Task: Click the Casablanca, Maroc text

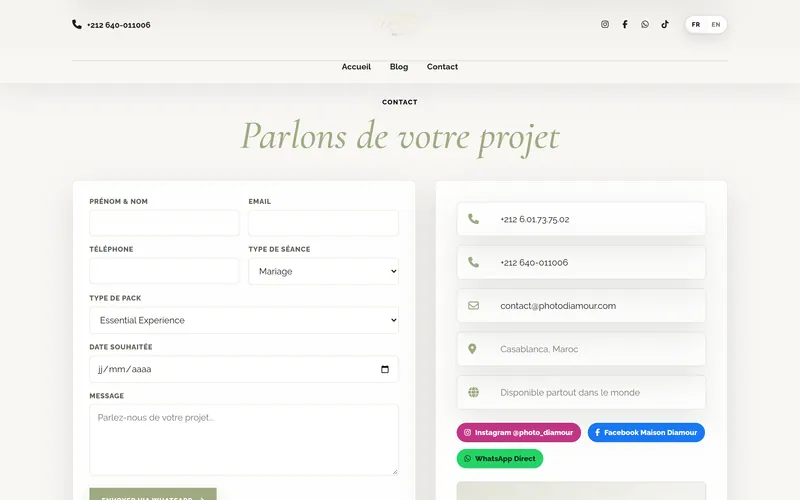Action: [x=539, y=349]
